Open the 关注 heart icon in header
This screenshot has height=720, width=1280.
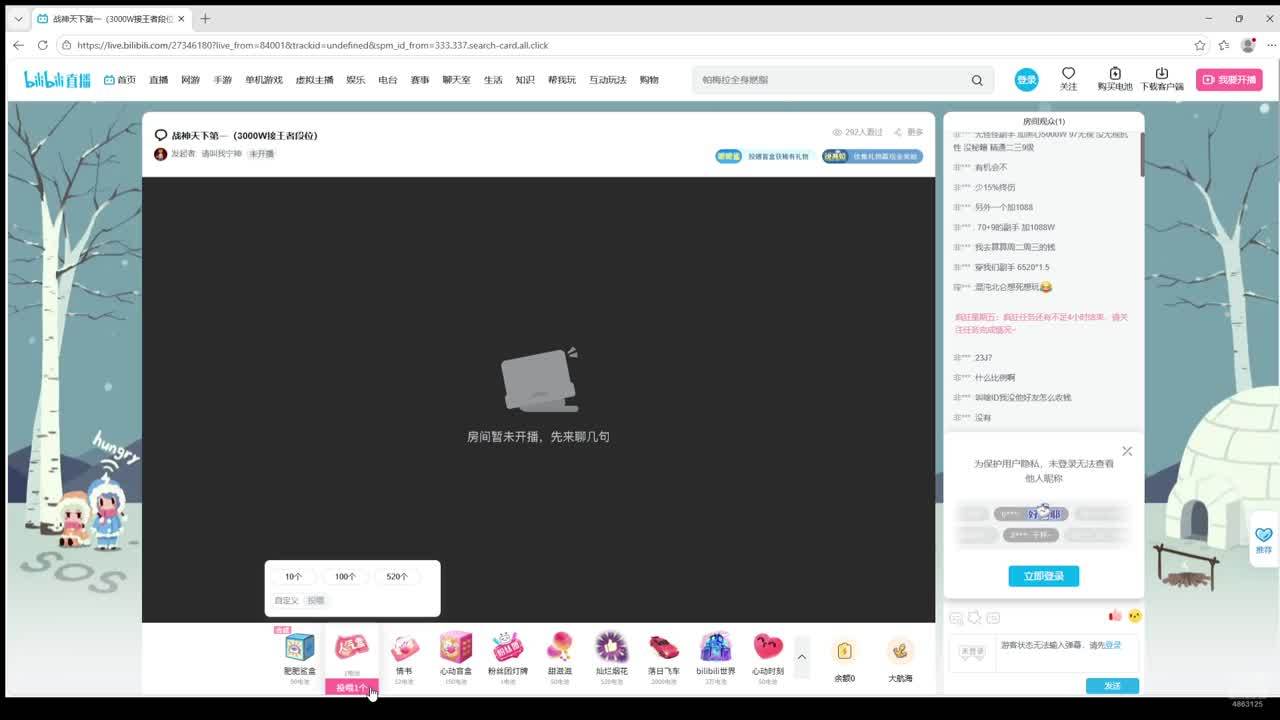(x=1068, y=74)
